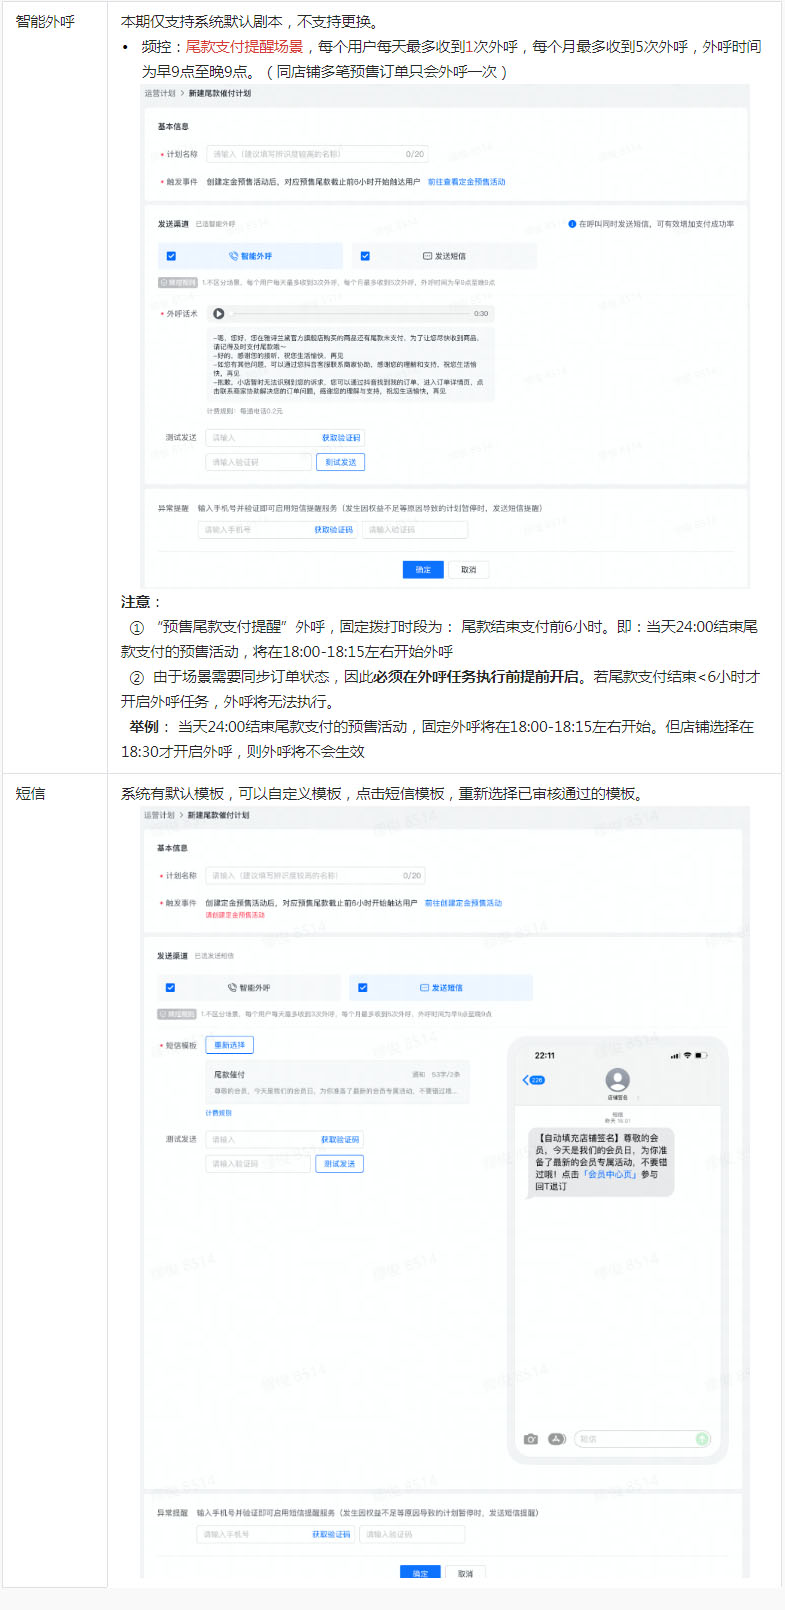Click phone icon of 智能外呼 in 短信 screenshot

click(232, 988)
